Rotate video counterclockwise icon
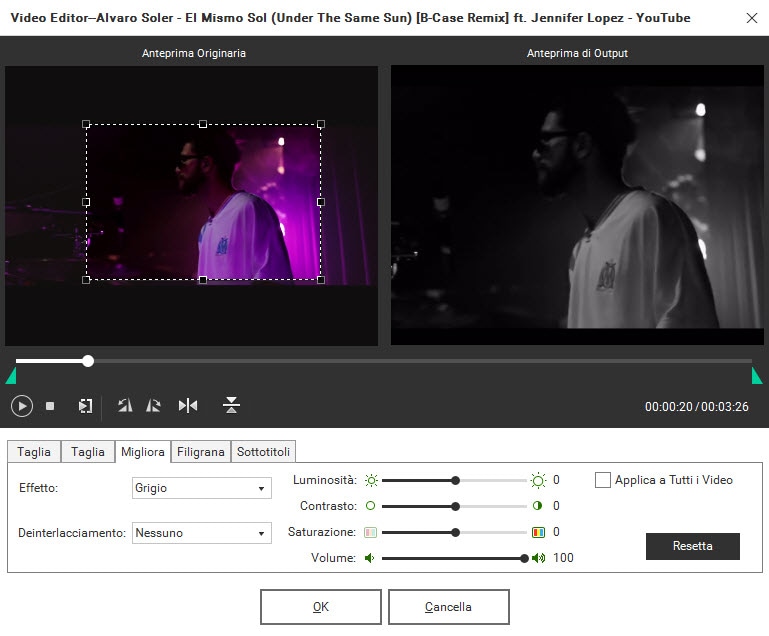Image resolution: width=769 pixels, height=636 pixels. [125, 406]
